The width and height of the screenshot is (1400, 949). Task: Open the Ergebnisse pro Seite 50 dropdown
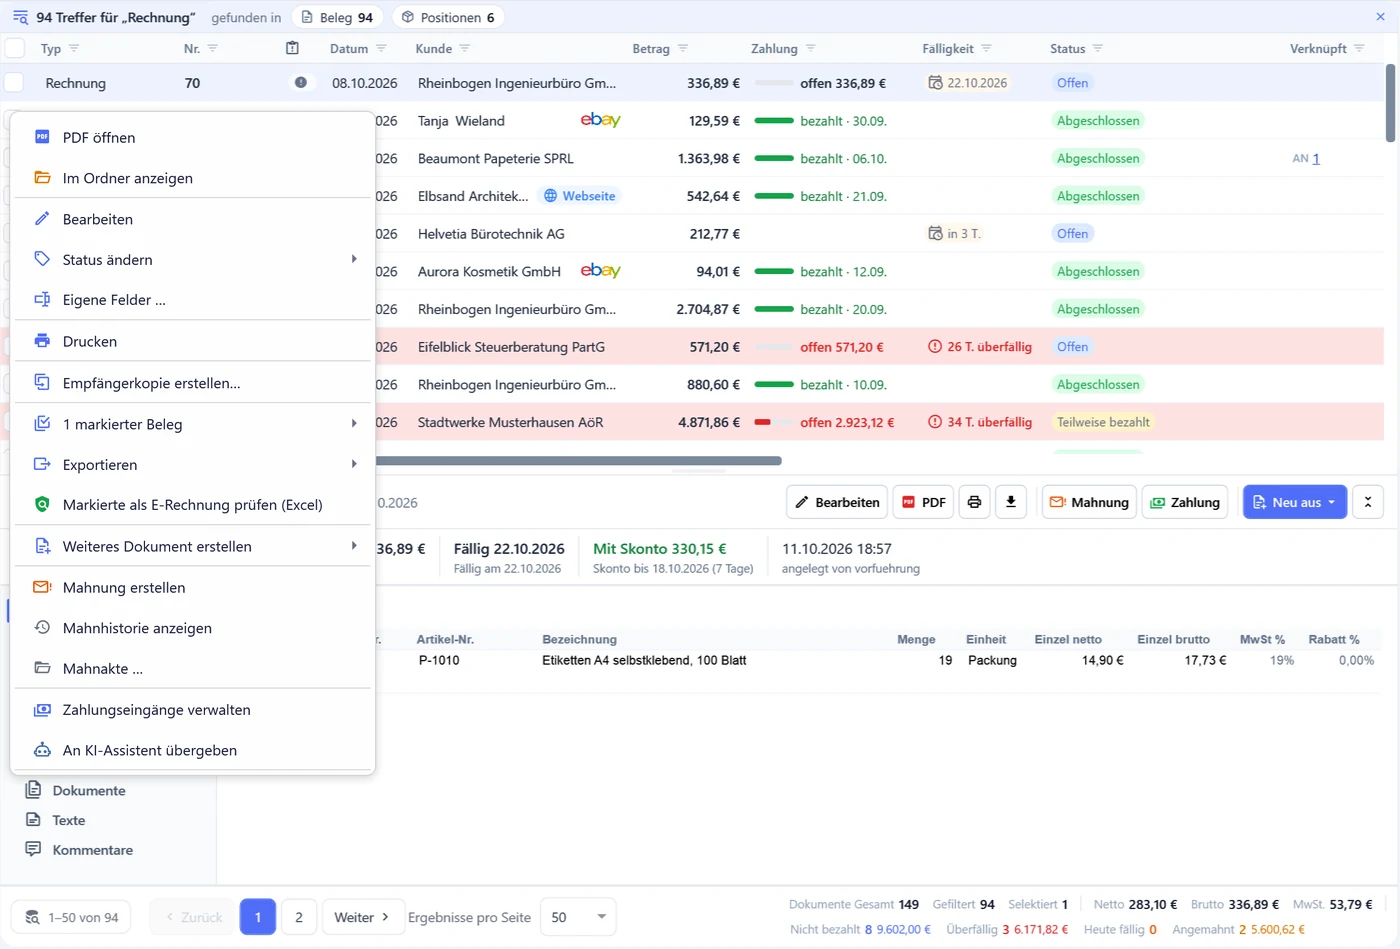[x=578, y=917]
